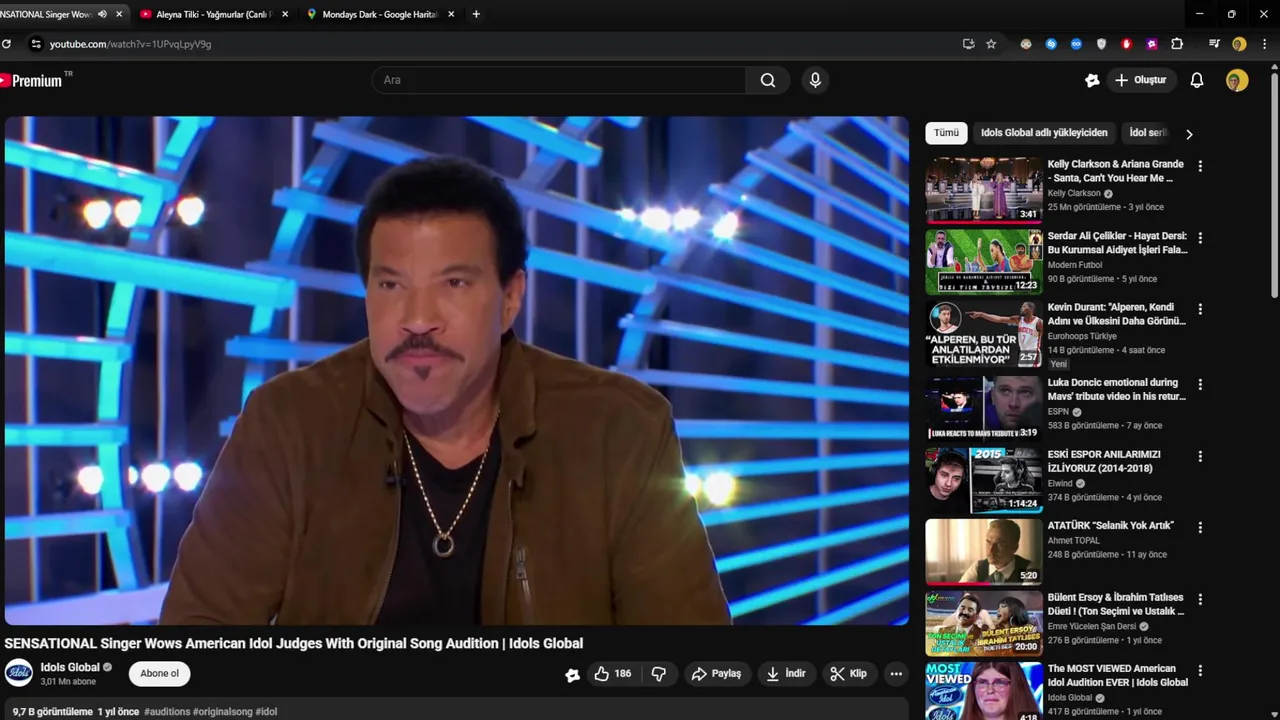Image resolution: width=1280 pixels, height=720 pixels.
Task: Share the video via Paylaş
Action: pyautogui.click(x=716, y=674)
